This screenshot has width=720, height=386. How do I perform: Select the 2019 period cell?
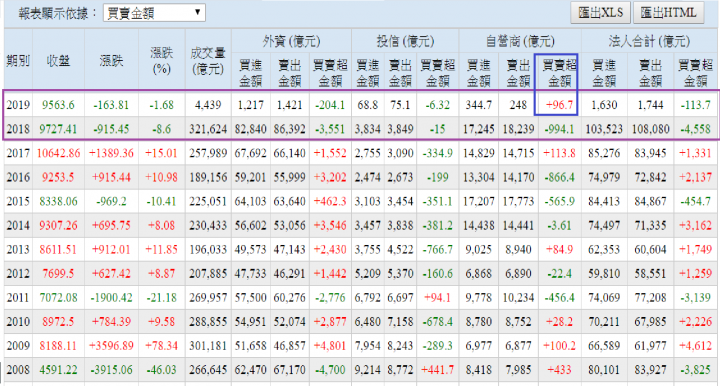pos(18,105)
